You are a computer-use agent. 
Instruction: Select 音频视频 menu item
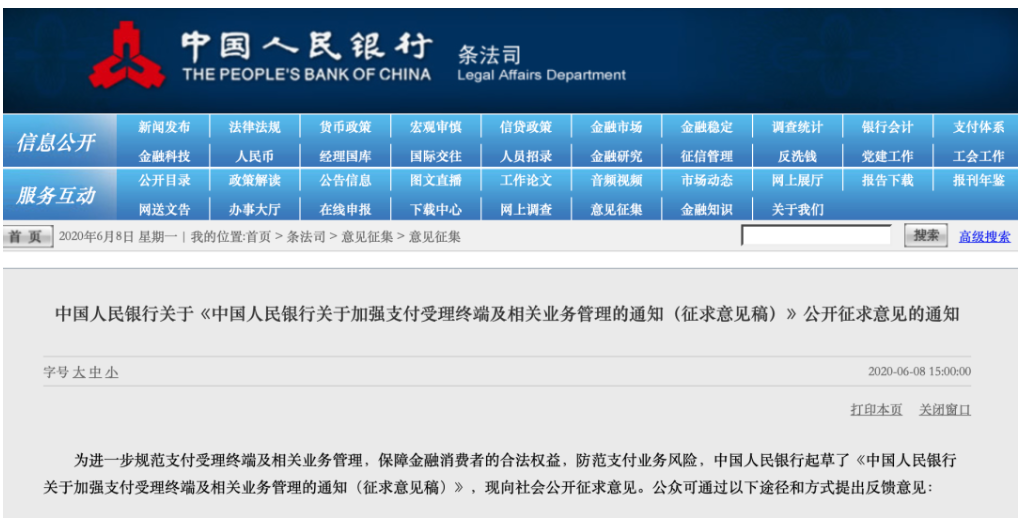pyautogui.click(x=617, y=180)
